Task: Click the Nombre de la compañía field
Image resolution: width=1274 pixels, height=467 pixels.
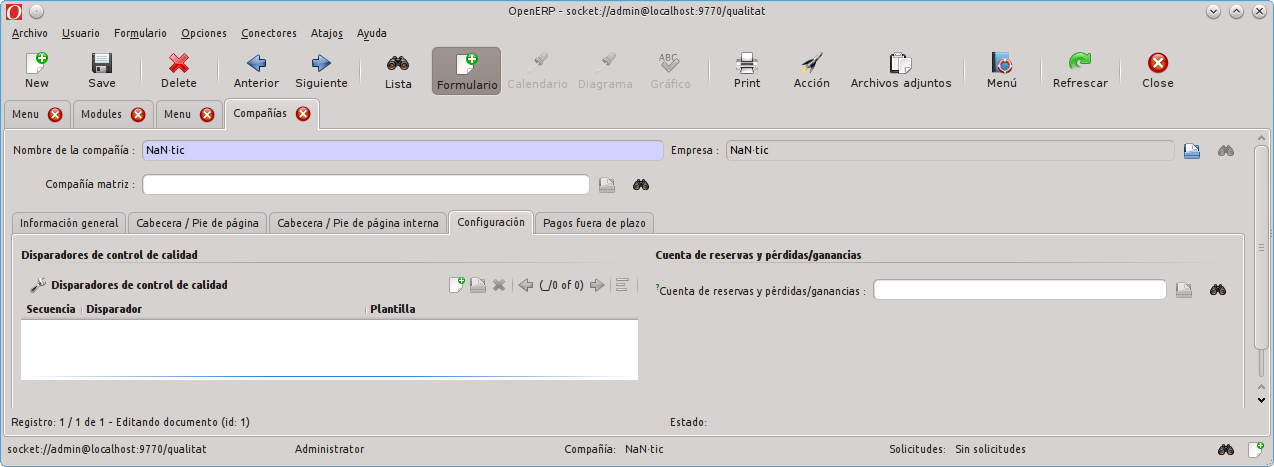Action: point(403,150)
